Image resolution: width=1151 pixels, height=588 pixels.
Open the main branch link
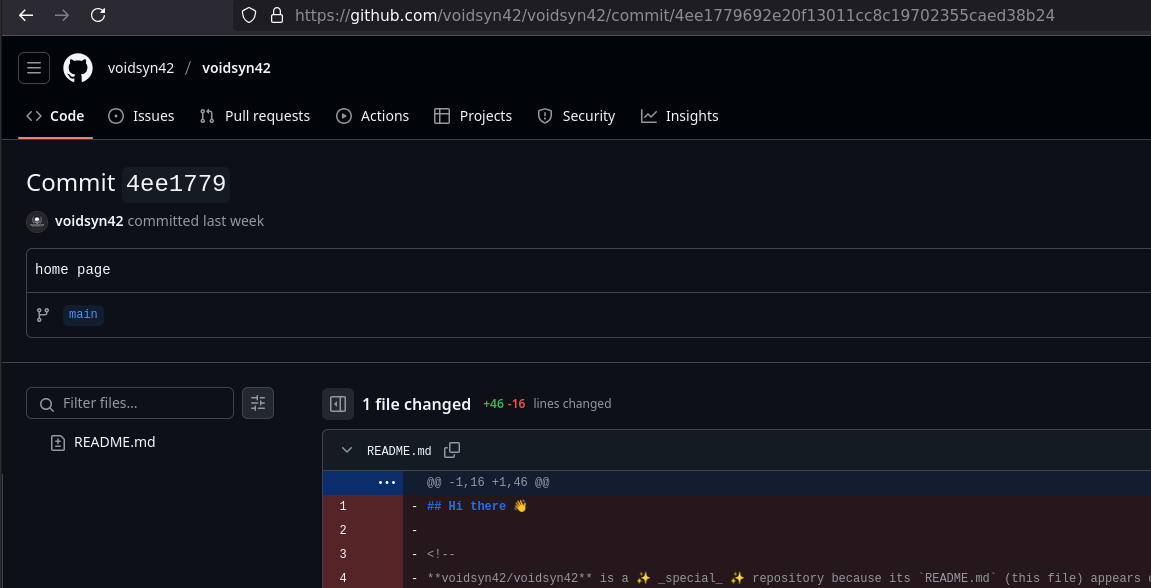83,314
